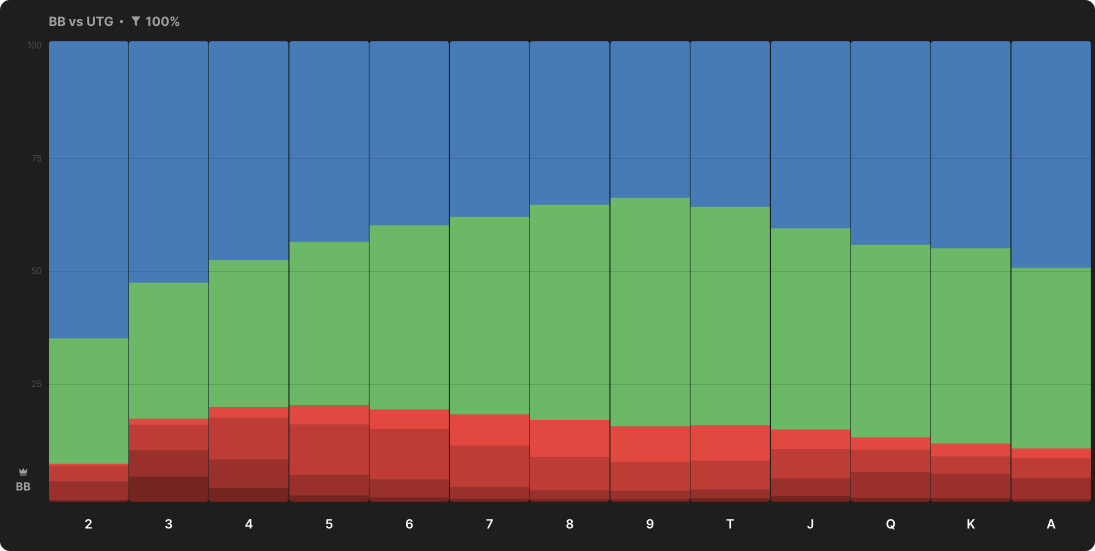Click x-axis label 4
Image resolution: width=1095 pixels, height=551 pixels.
tap(249, 524)
